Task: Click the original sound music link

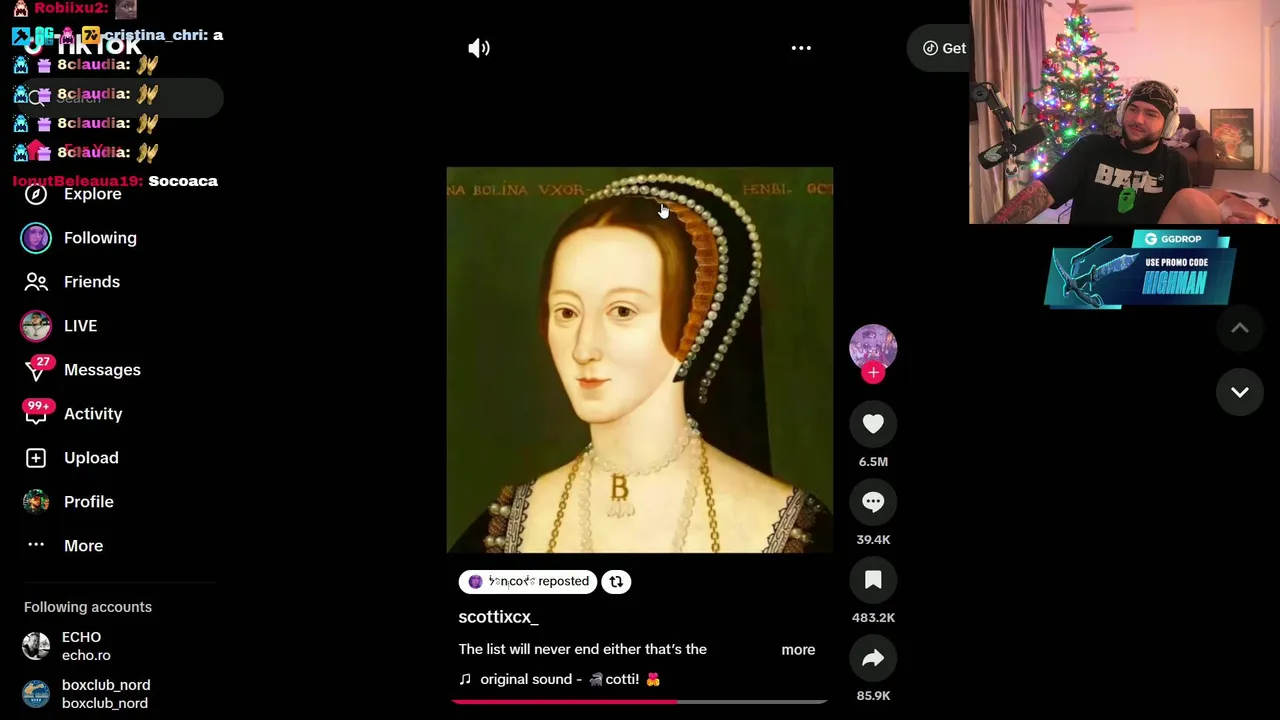Action: point(559,679)
